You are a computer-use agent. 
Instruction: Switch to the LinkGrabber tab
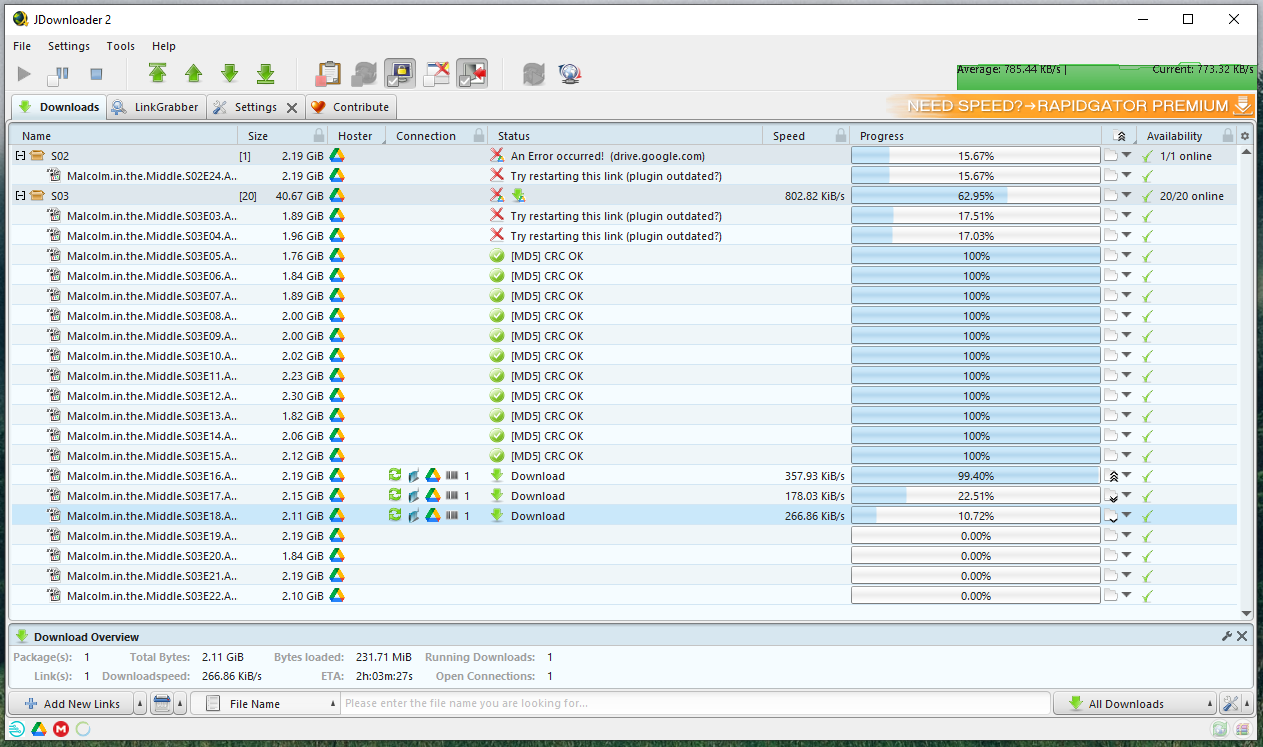(x=156, y=107)
